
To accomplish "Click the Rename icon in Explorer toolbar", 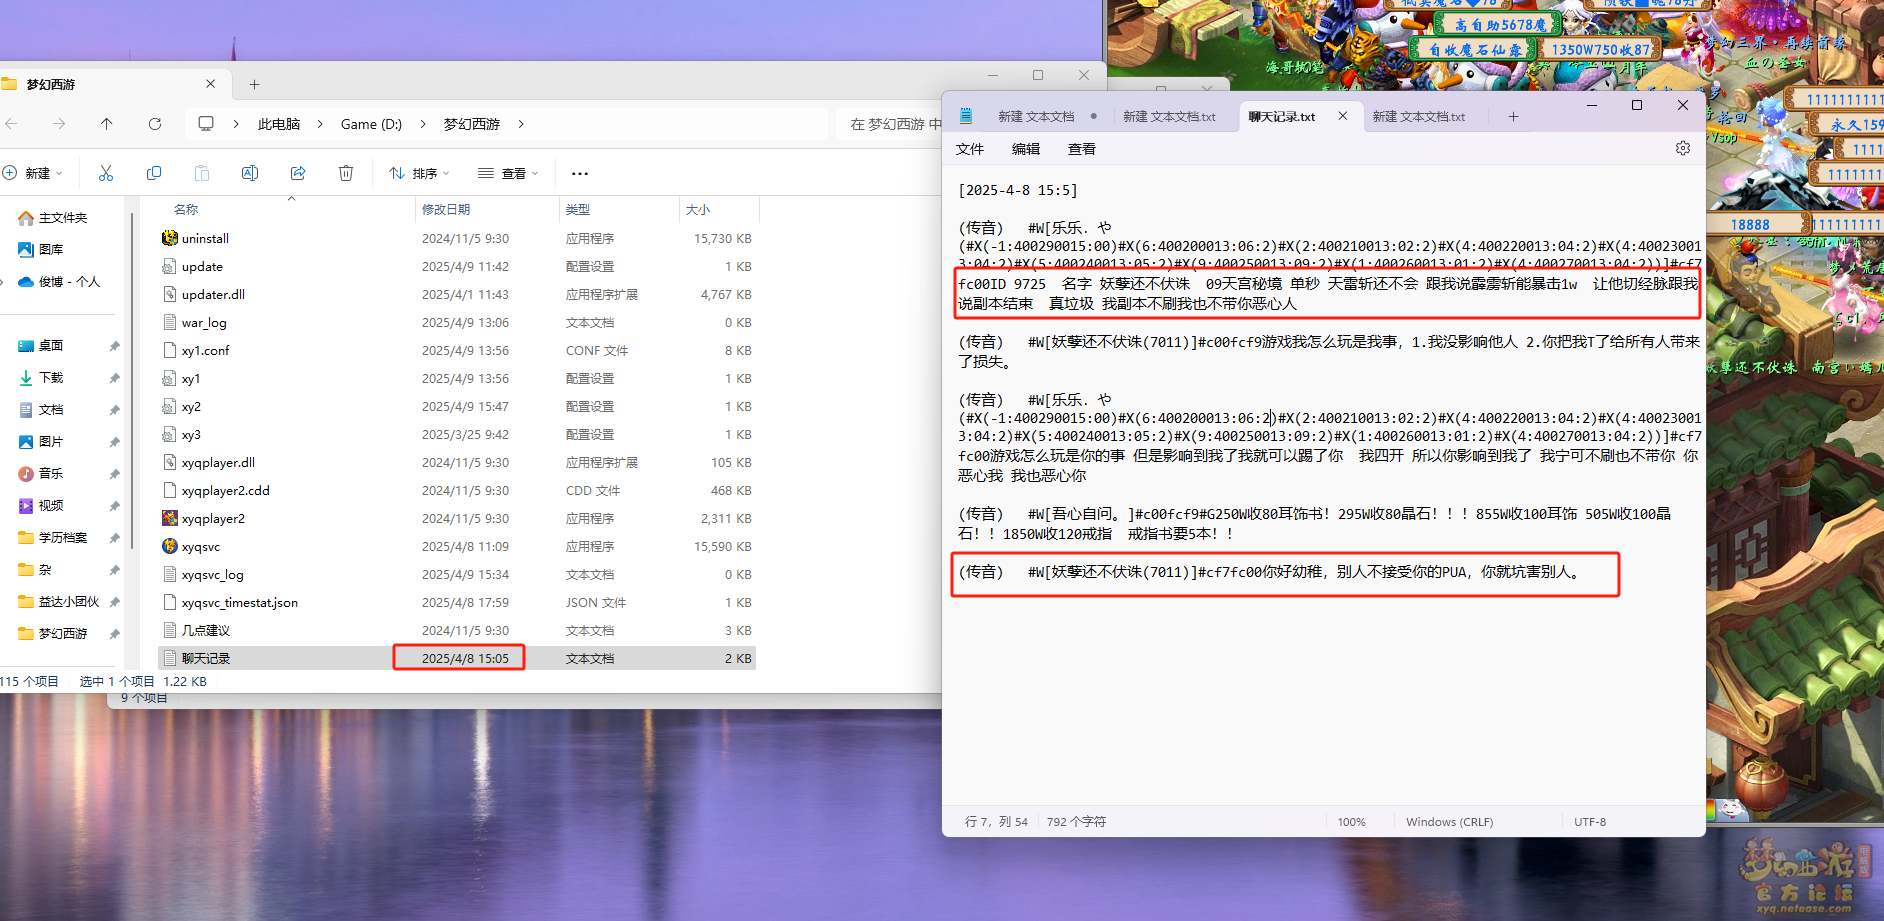I will tap(250, 173).
